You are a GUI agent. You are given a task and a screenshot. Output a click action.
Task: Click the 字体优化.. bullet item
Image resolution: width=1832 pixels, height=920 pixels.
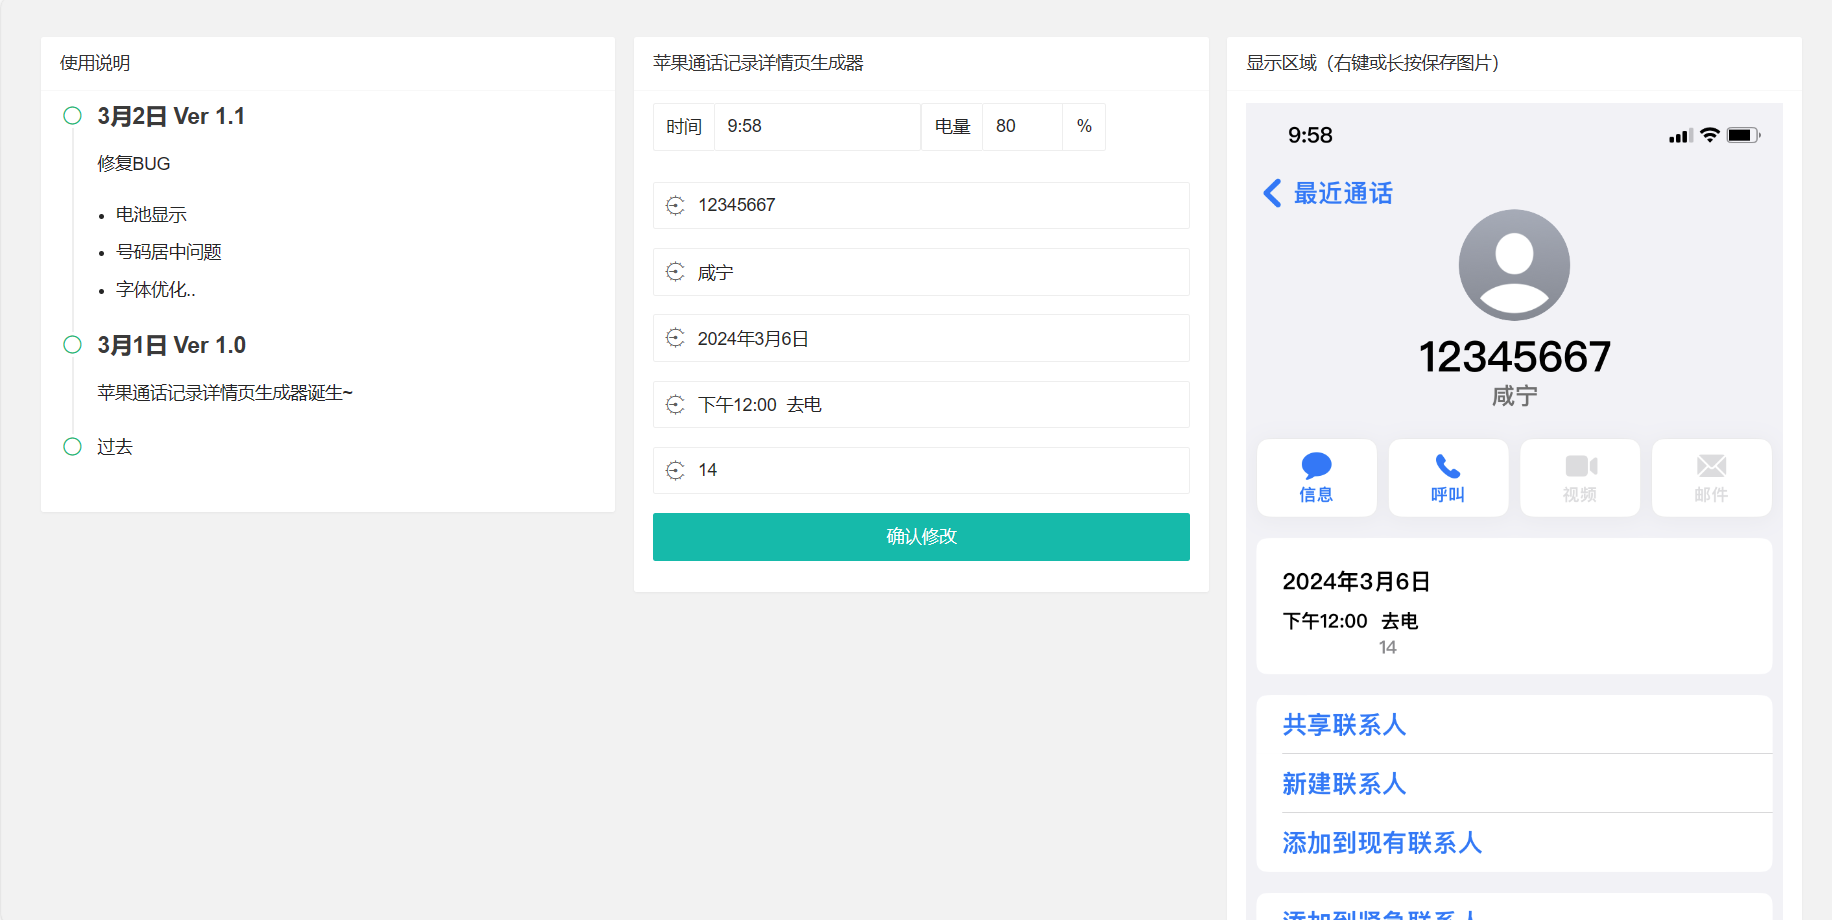point(156,290)
